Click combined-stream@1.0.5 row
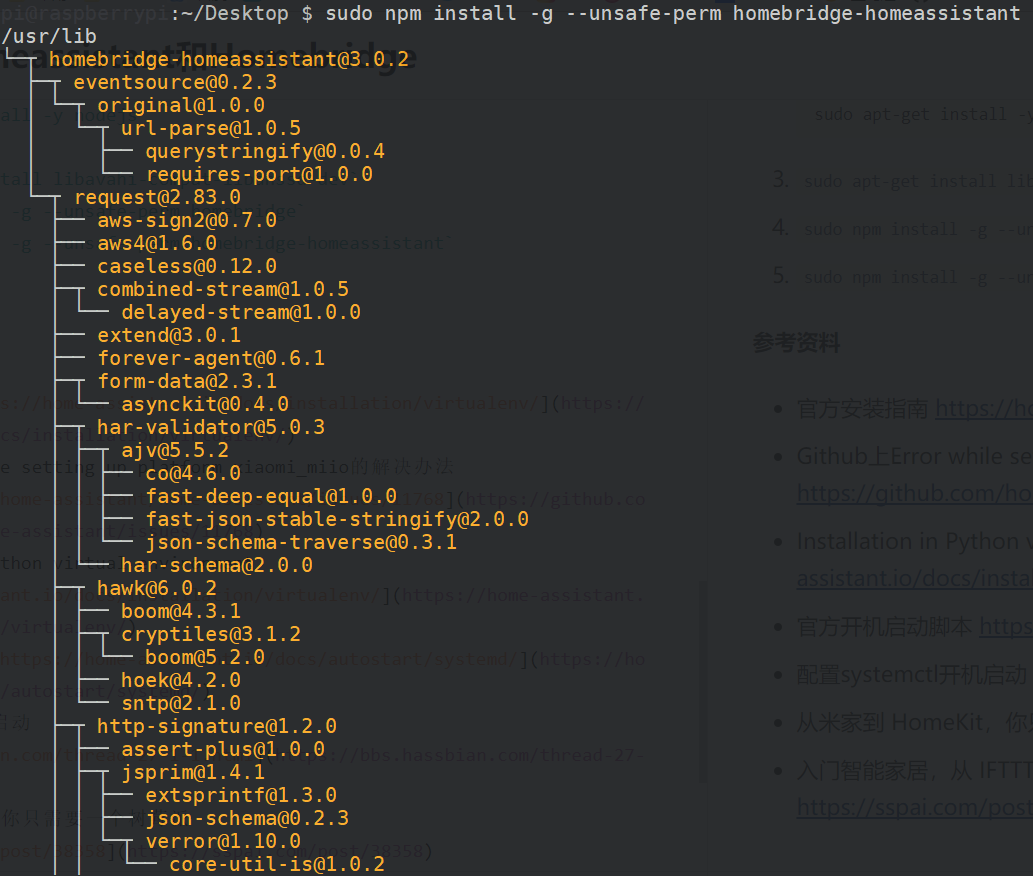This screenshot has height=876, width=1033. (x=223, y=289)
